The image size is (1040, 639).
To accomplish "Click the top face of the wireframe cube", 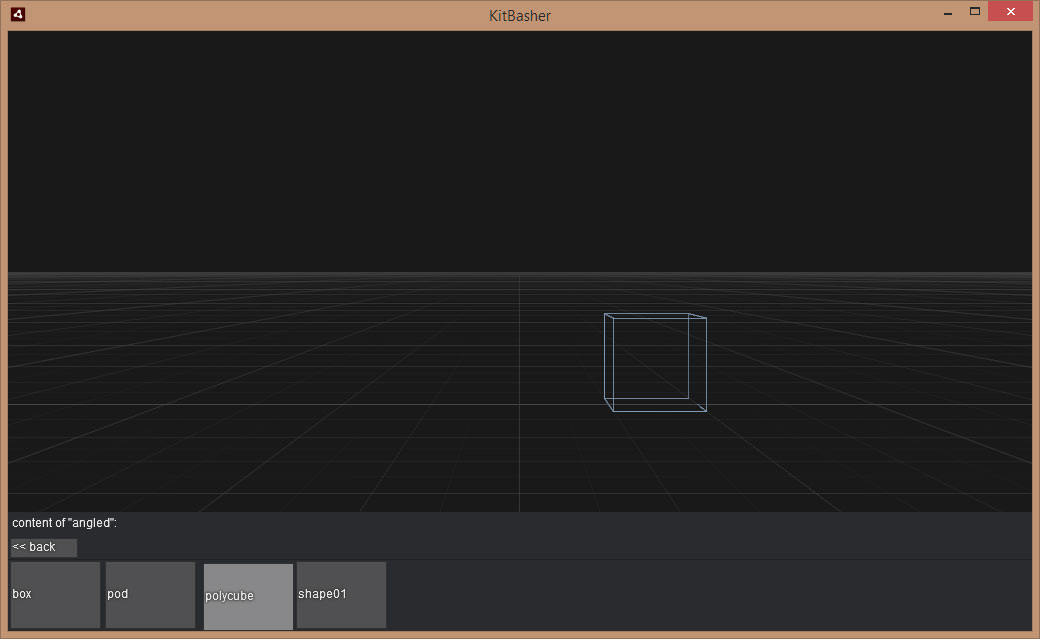I will tap(655, 317).
